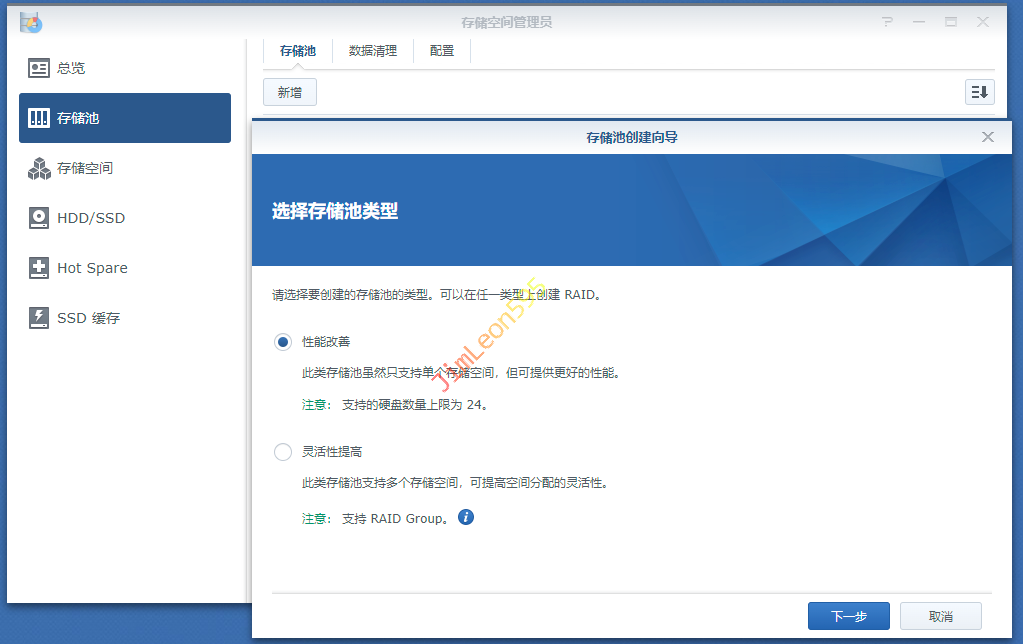Click the 灵活性提高 option label text
Image resolution: width=1023 pixels, height=644 pixels.
tap(332, 452)
